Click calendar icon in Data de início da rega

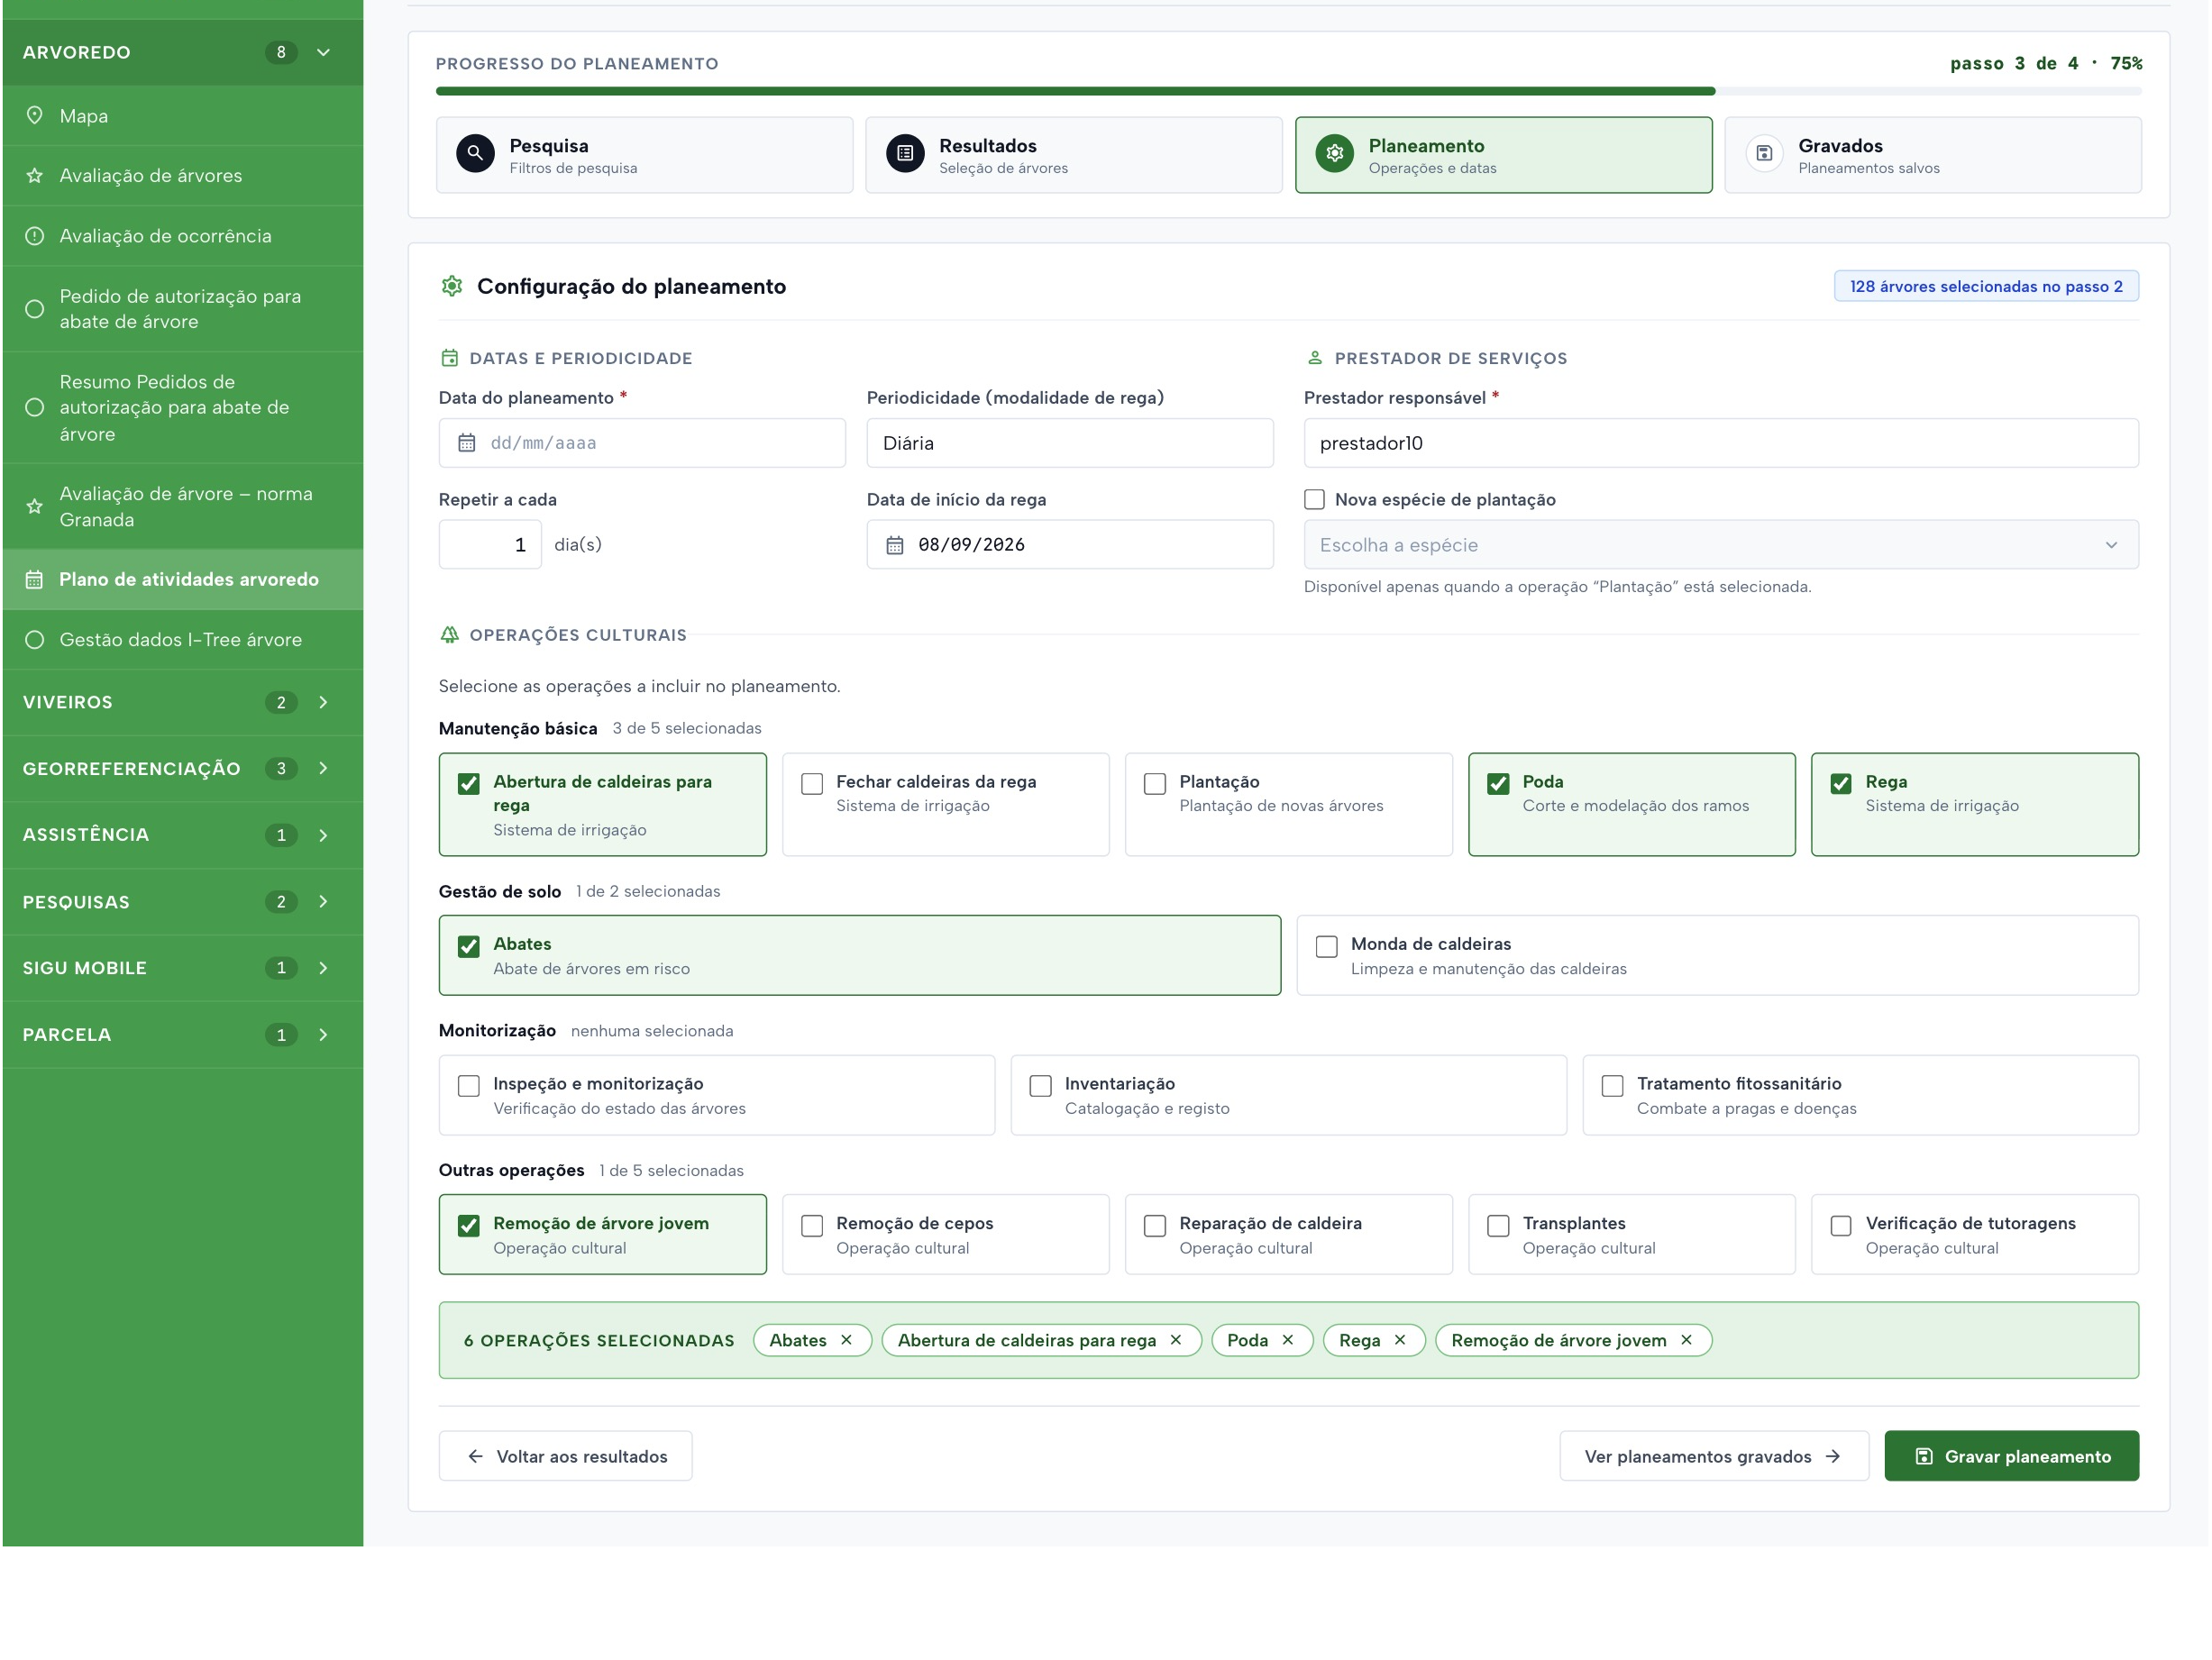[895, 545]
